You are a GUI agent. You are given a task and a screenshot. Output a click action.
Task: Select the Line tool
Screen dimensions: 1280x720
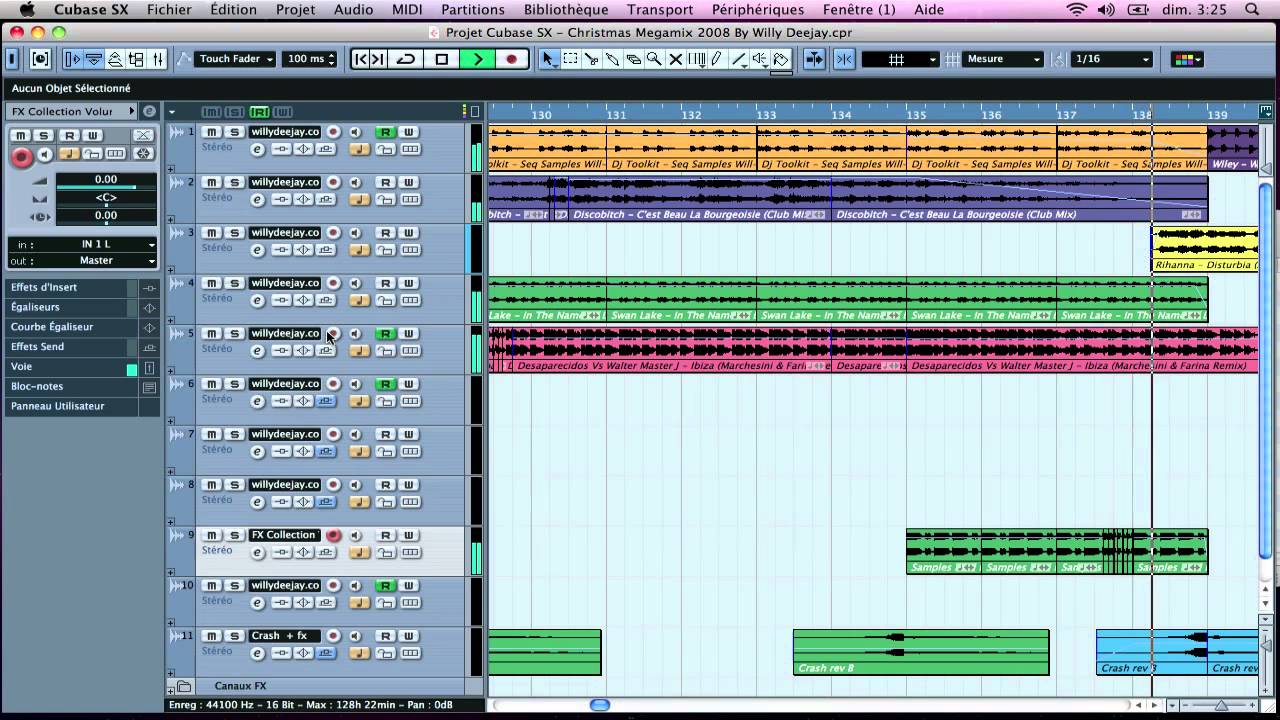coord(738,59)
